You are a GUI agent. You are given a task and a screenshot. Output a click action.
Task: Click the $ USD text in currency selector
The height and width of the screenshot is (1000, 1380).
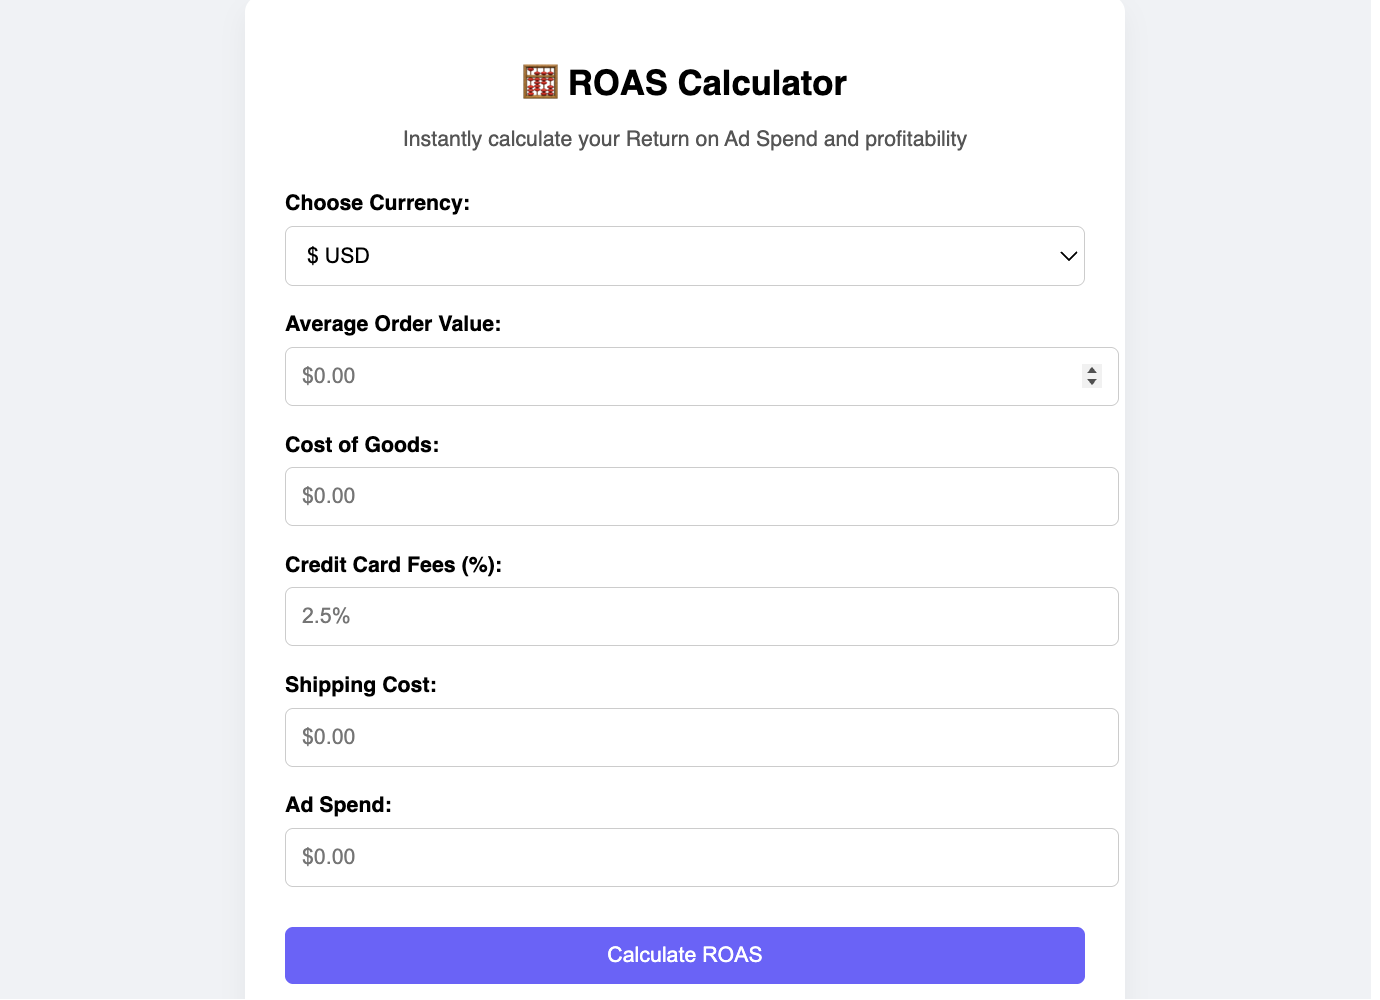tap(338, 256)
